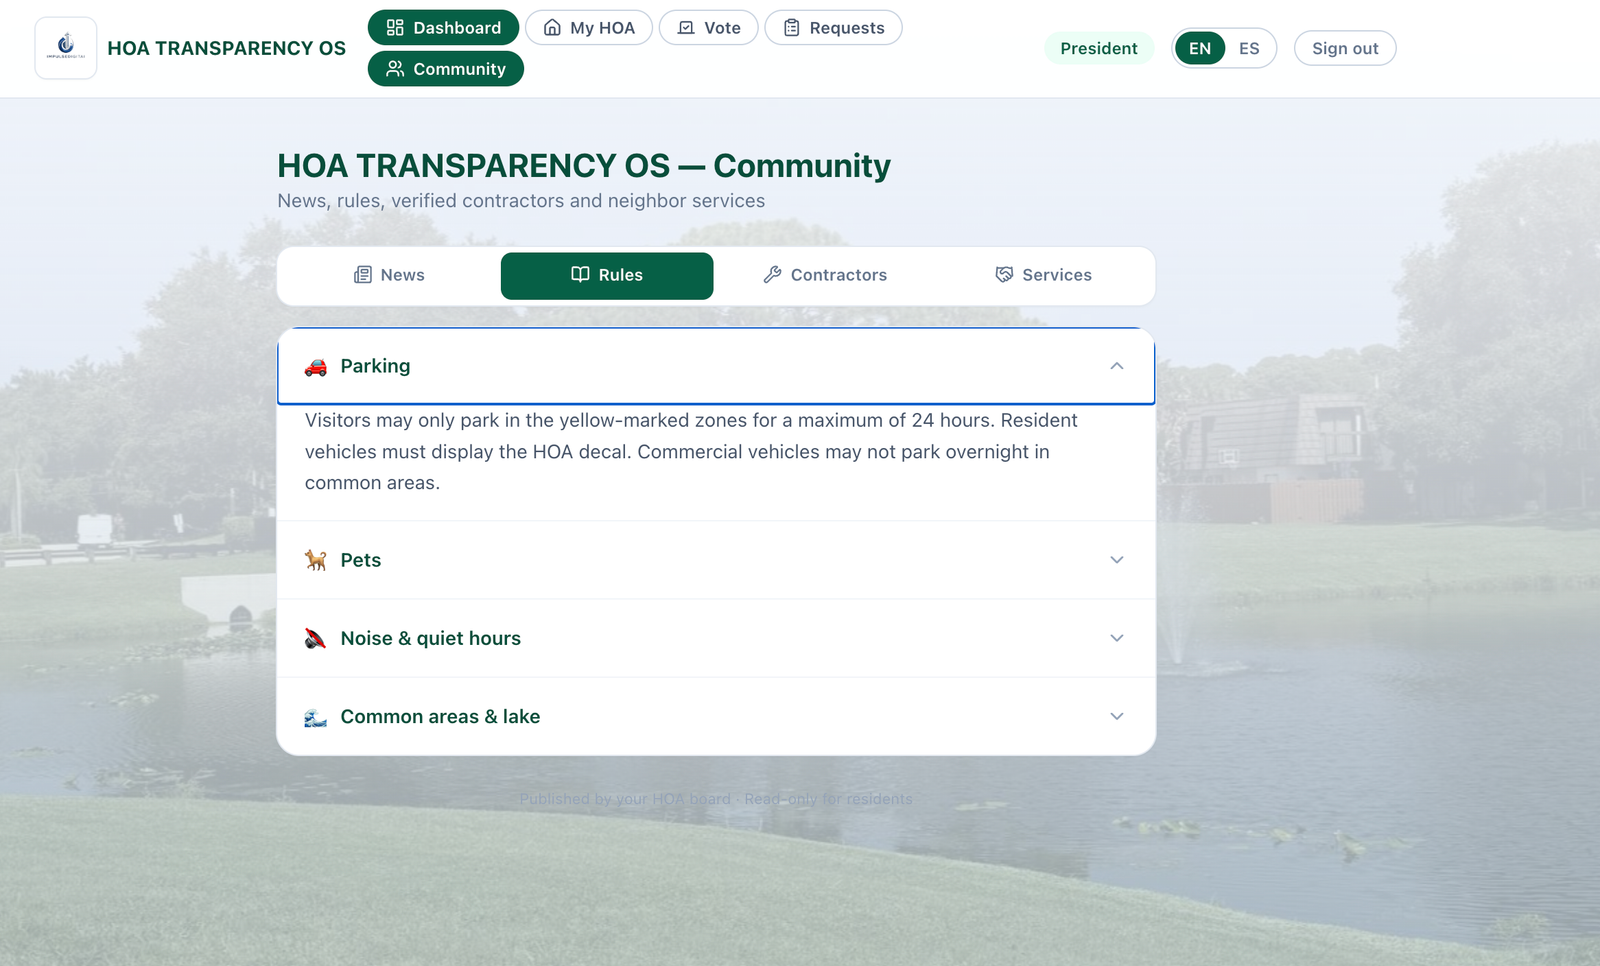Expand the Pets section chevron
The image size is (1600, 966).
1117,560
